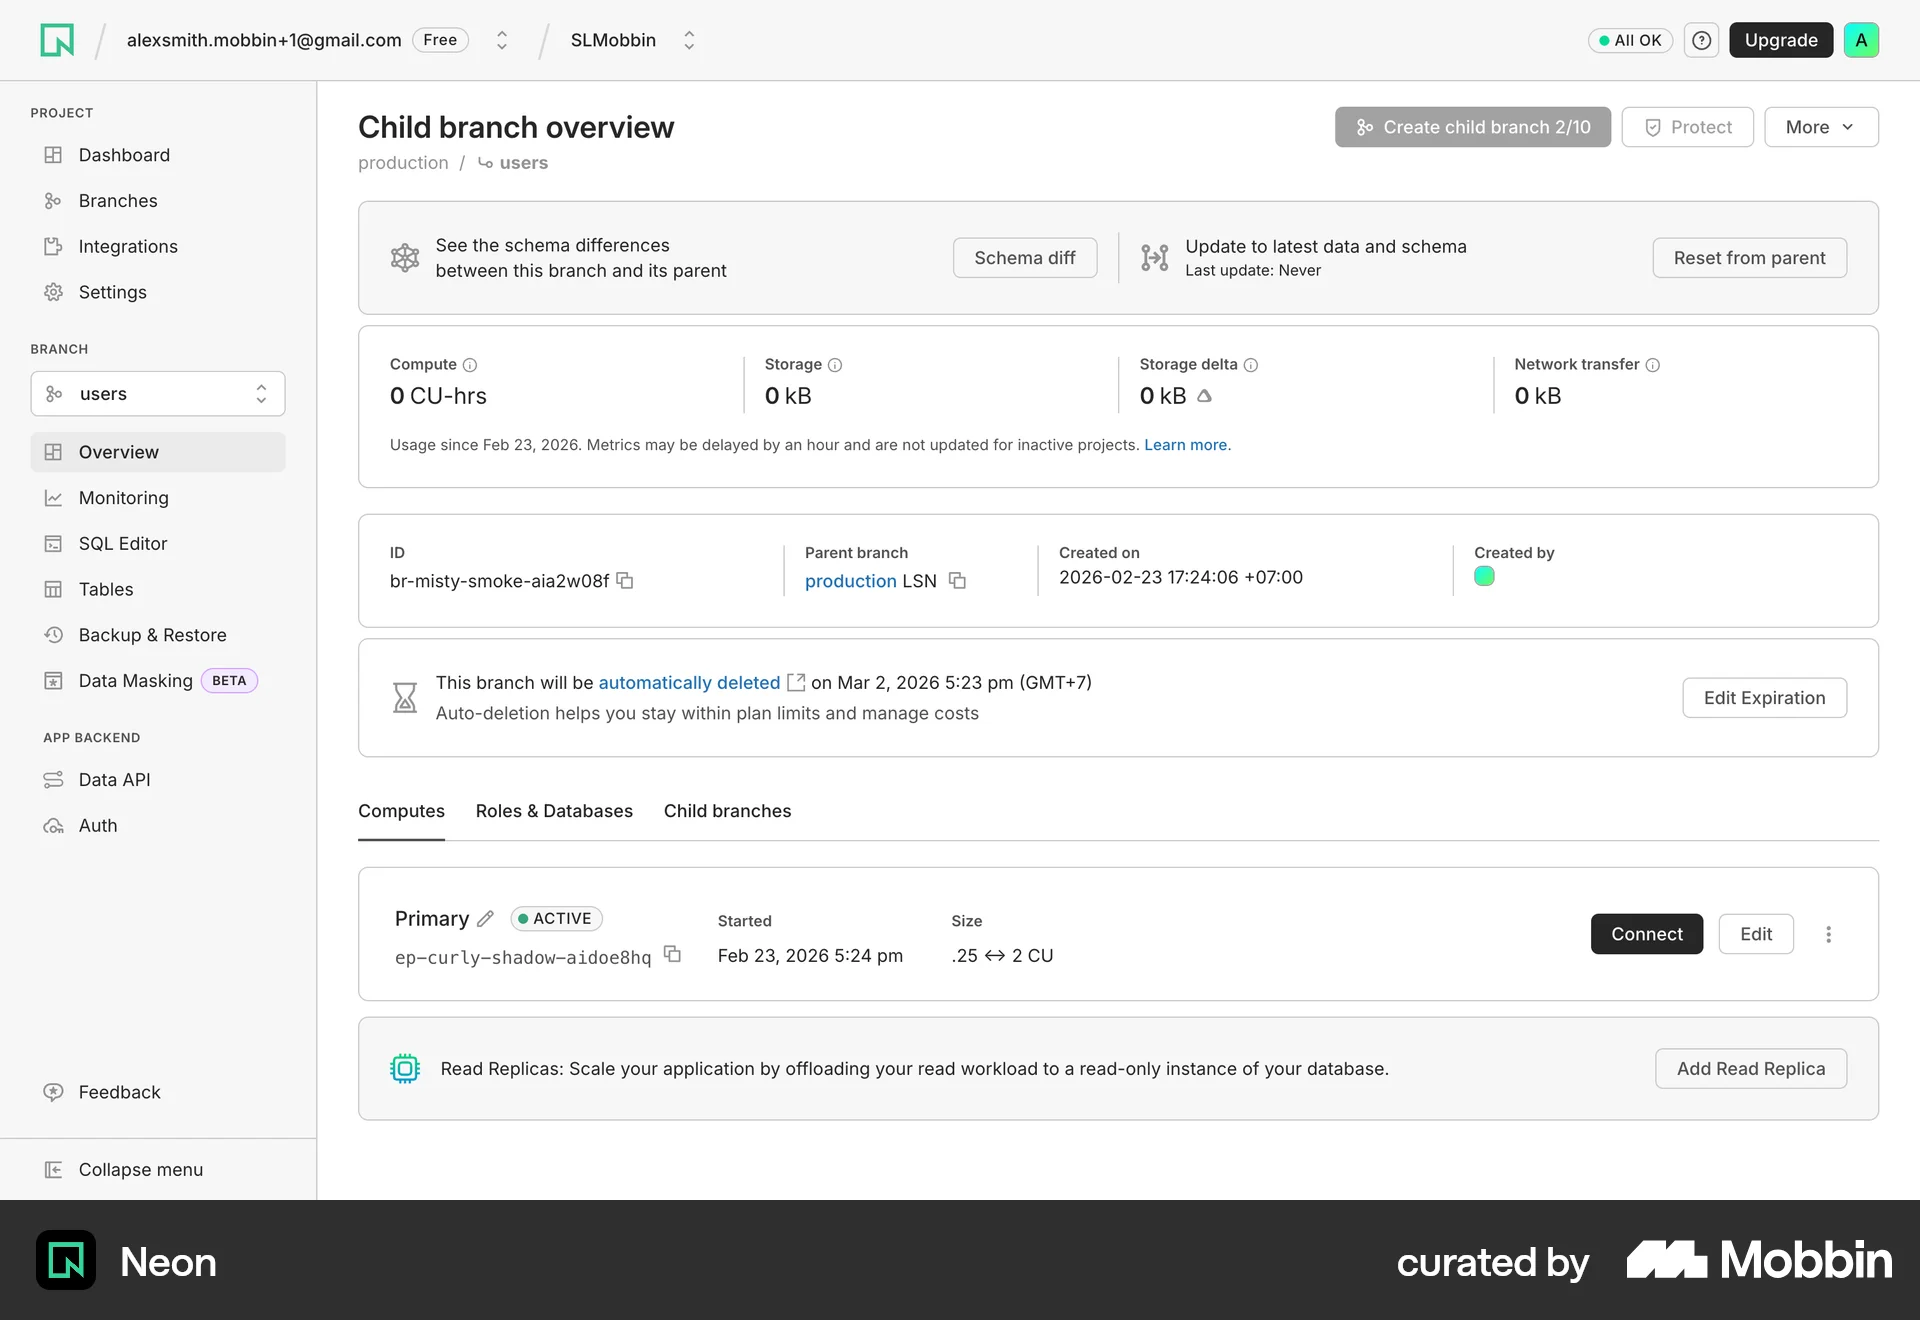Viewport: 1920px width, 1320px height.
Task: Select the branch Overview item
Action: pos(158,452)
